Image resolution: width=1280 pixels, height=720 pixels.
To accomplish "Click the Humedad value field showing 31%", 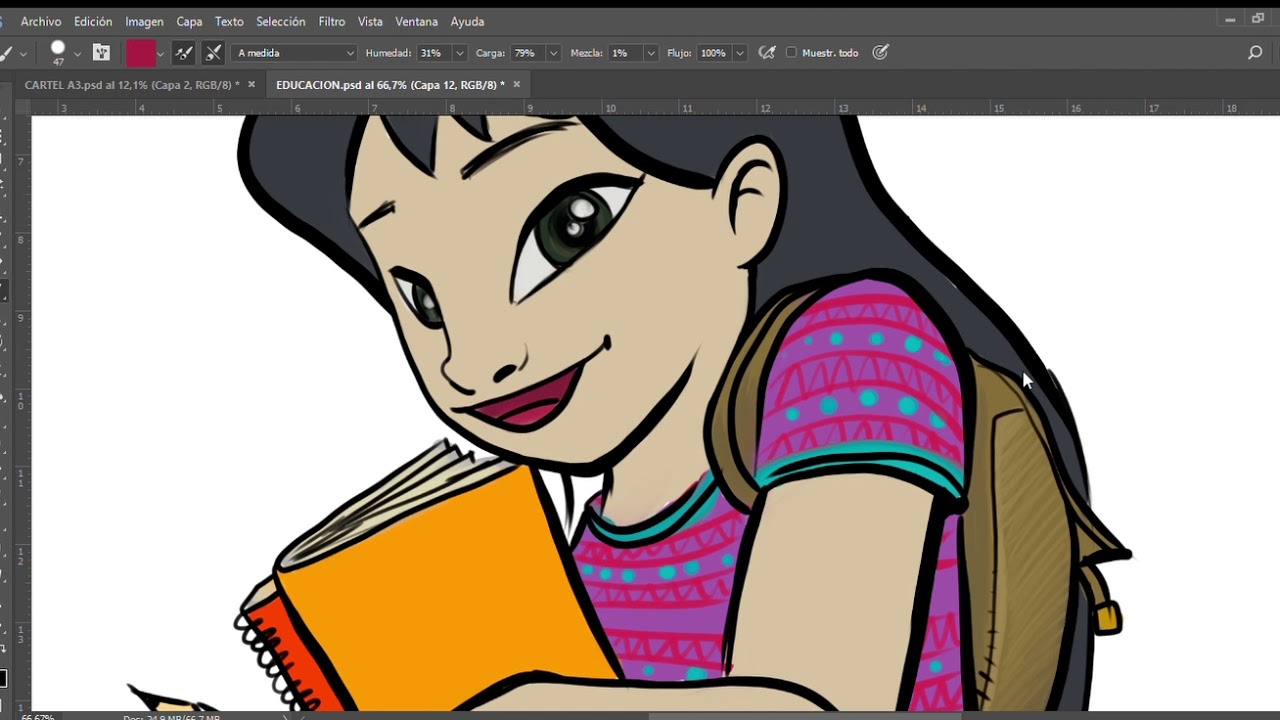I will tap(432, 53).
